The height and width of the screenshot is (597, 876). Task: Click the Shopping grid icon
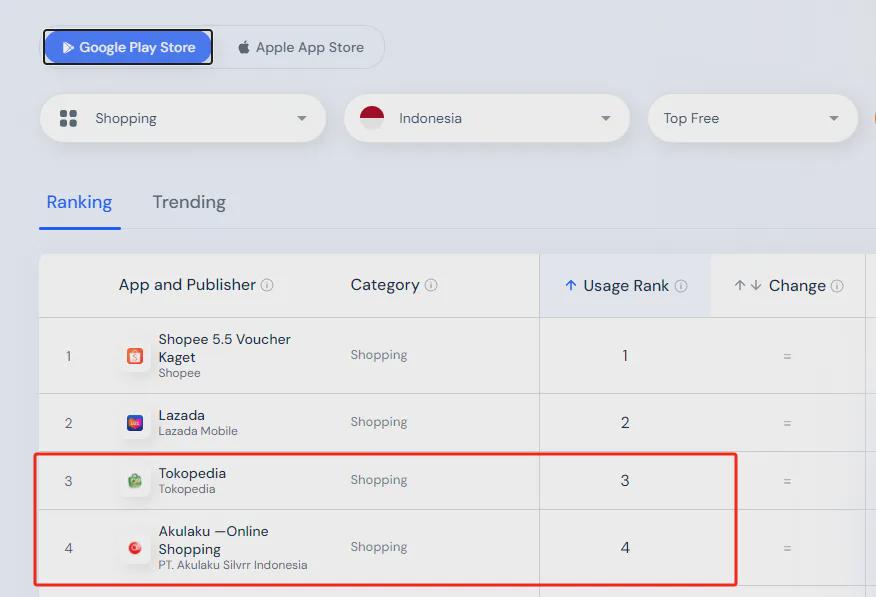pos(68,118)
